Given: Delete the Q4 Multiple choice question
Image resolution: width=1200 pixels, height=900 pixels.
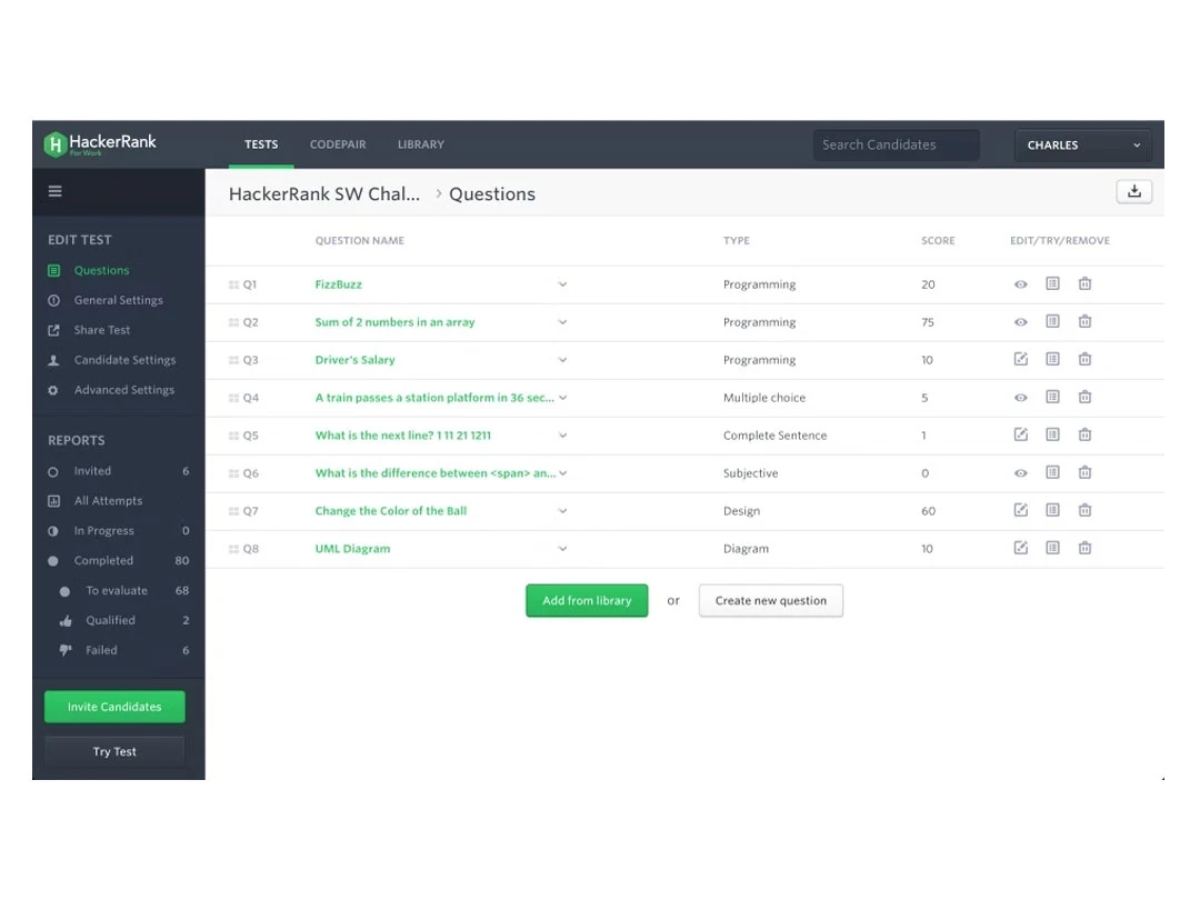Looking at the screenshot, I should click(x=1084, y=397).
